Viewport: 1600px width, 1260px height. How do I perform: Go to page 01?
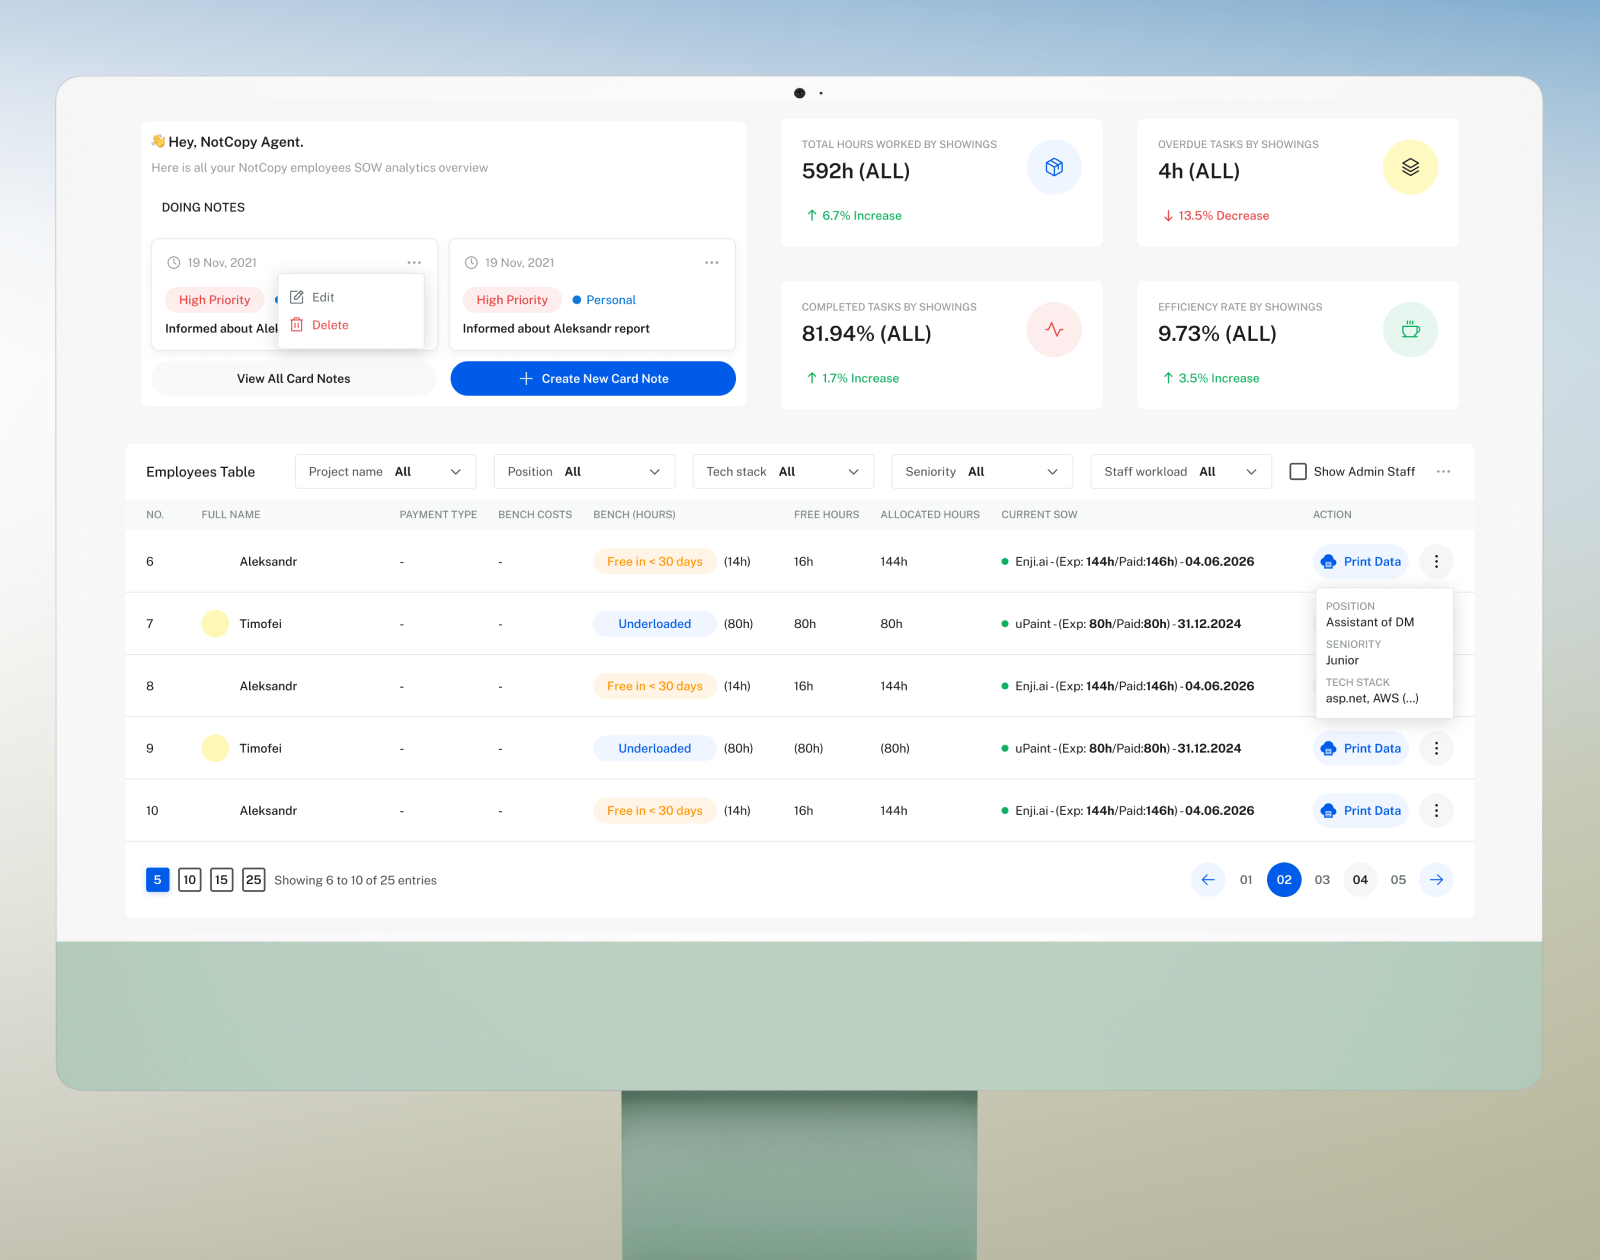(x=1246, y=880)
